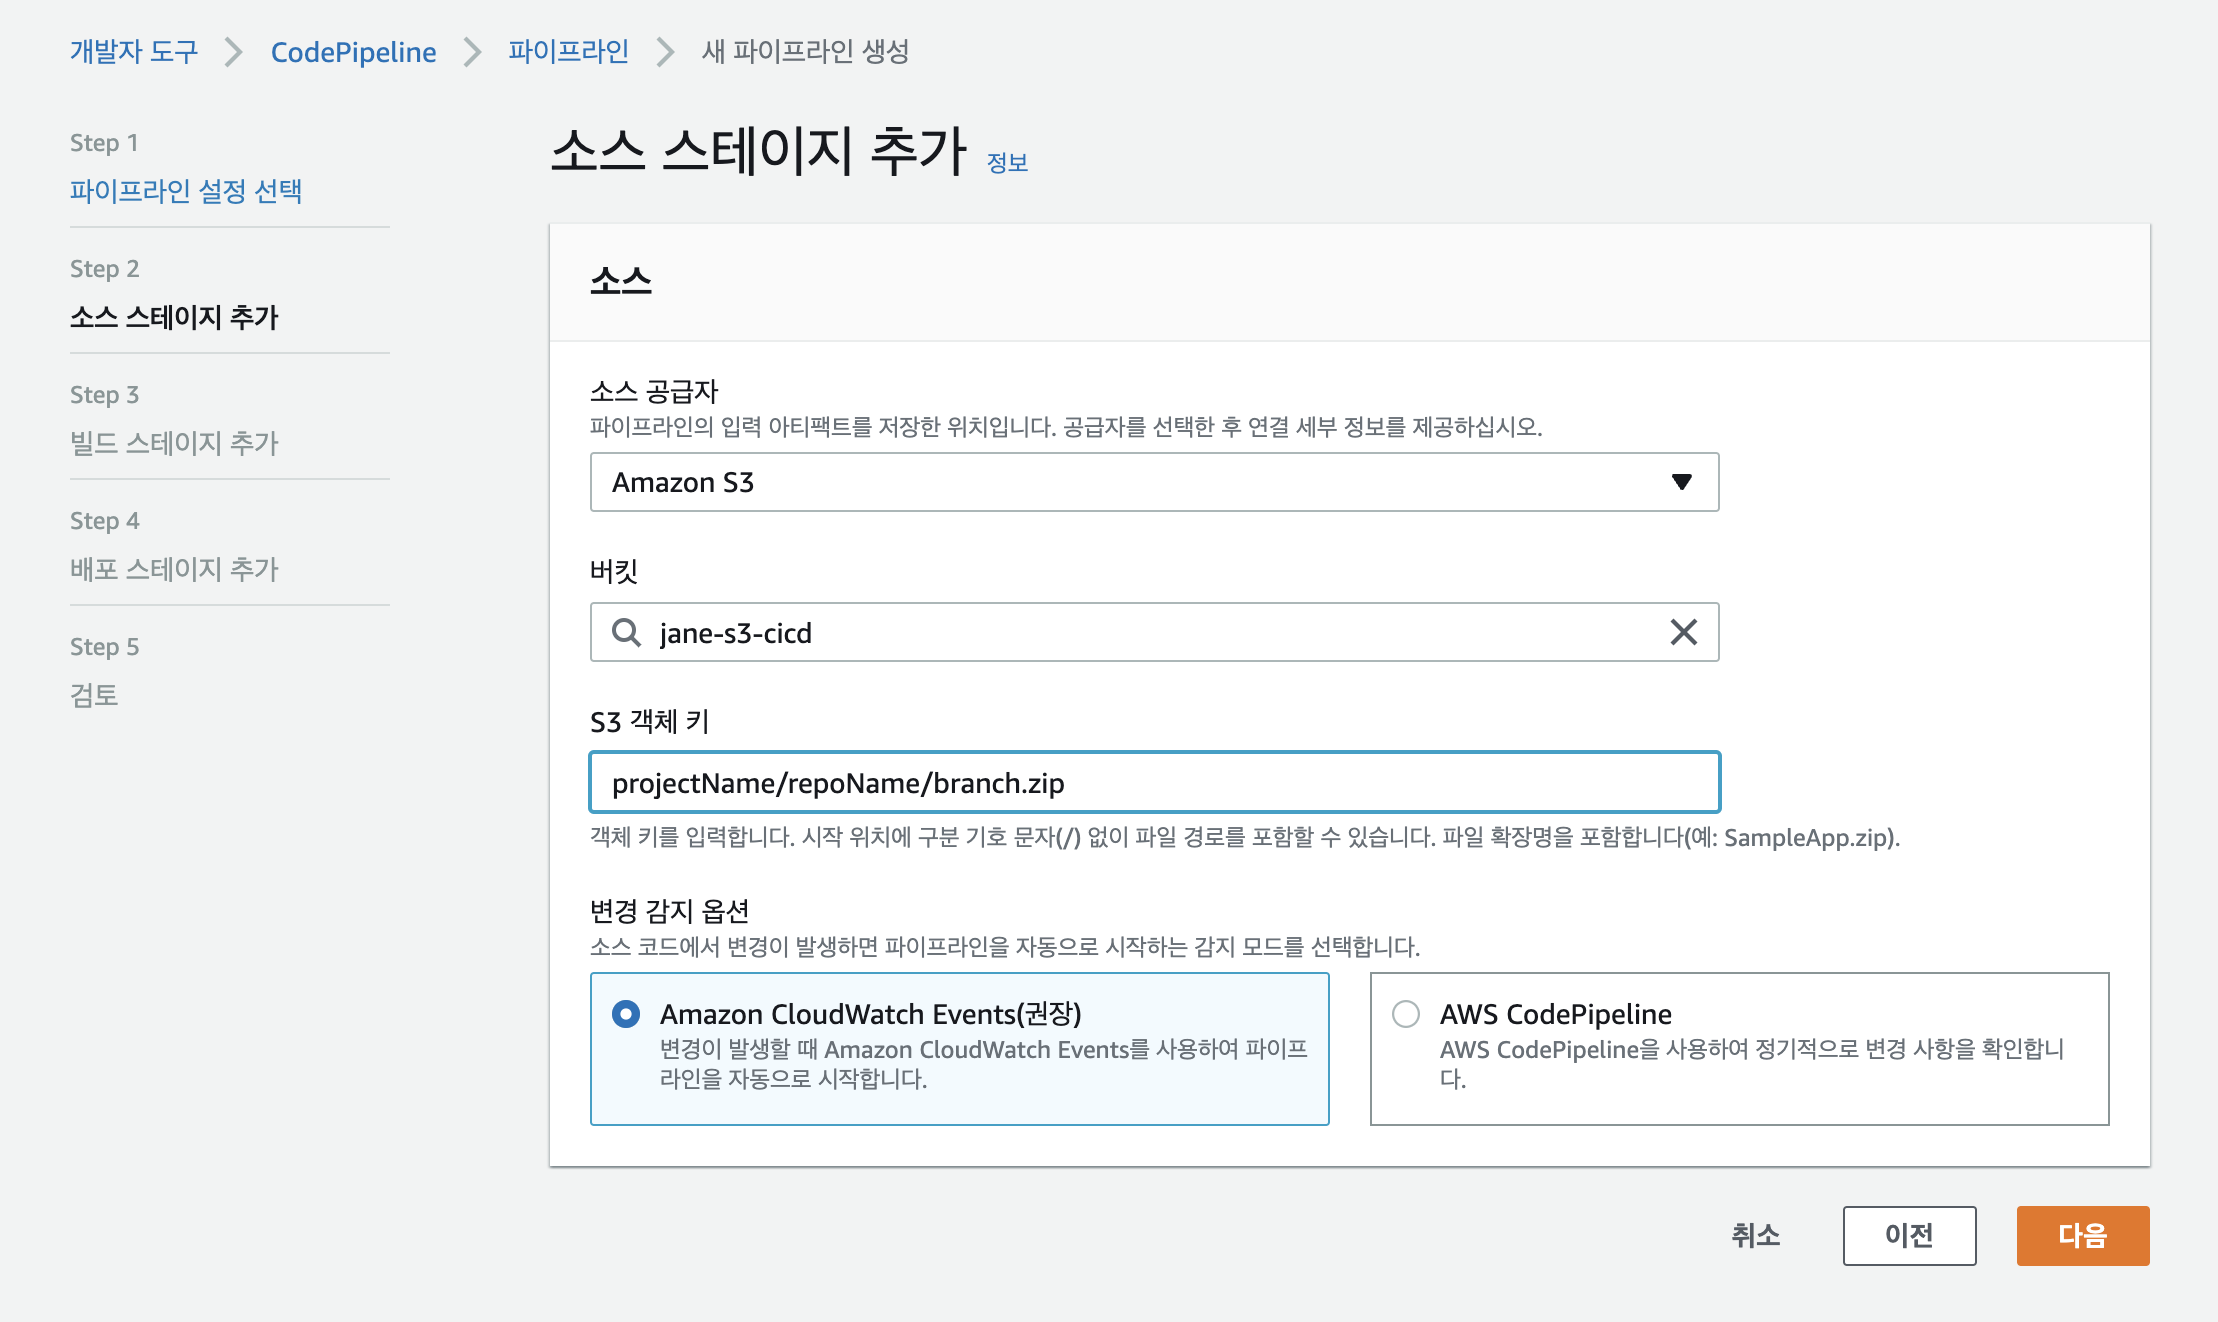Open Step 1 파이프라인 설정 선택
The image size is (2218, 1322).
point(186,191)
